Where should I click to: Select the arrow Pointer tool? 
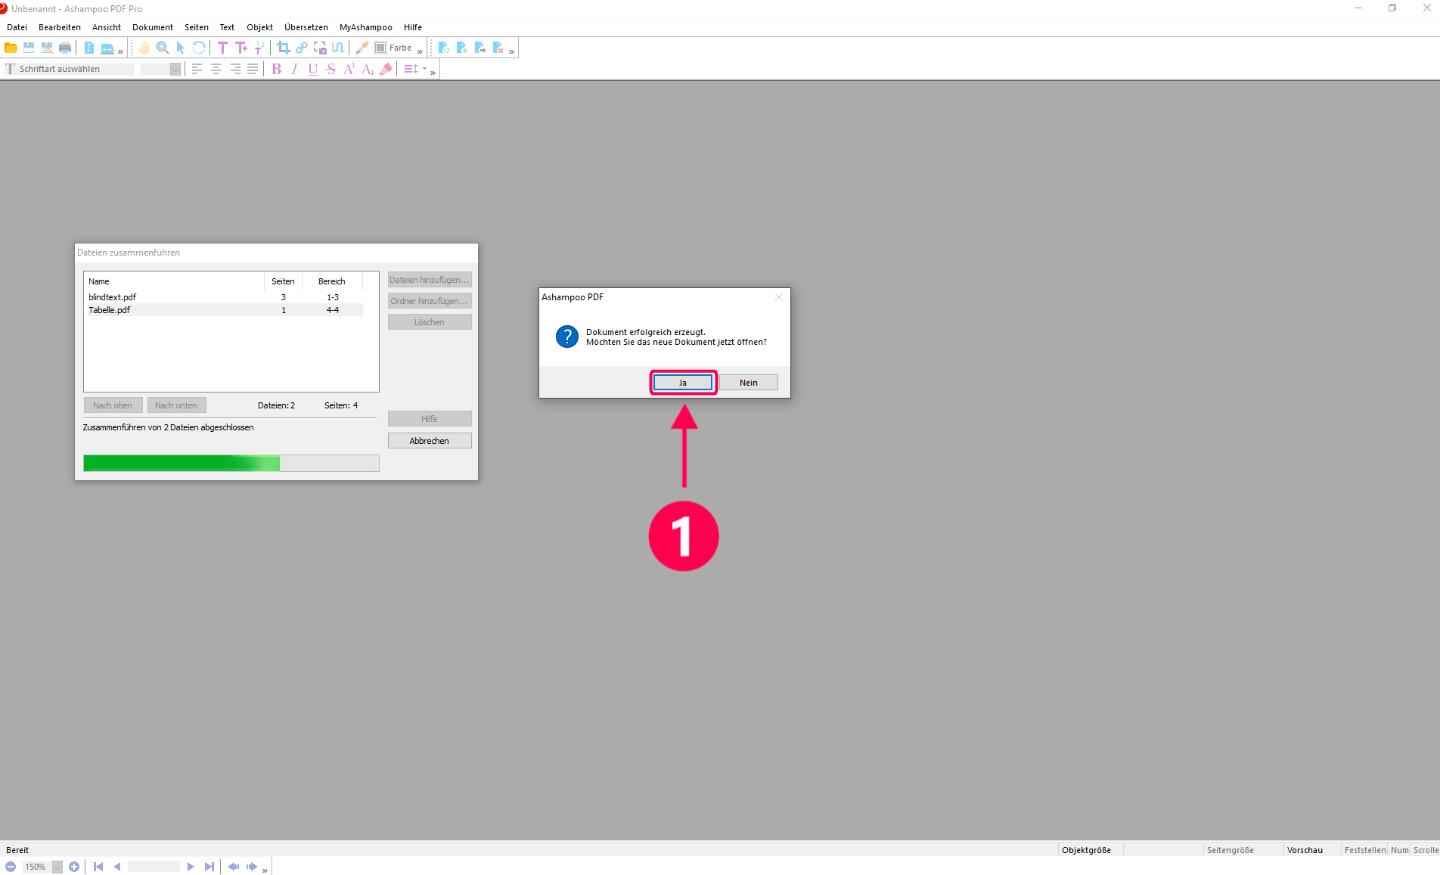181,48
